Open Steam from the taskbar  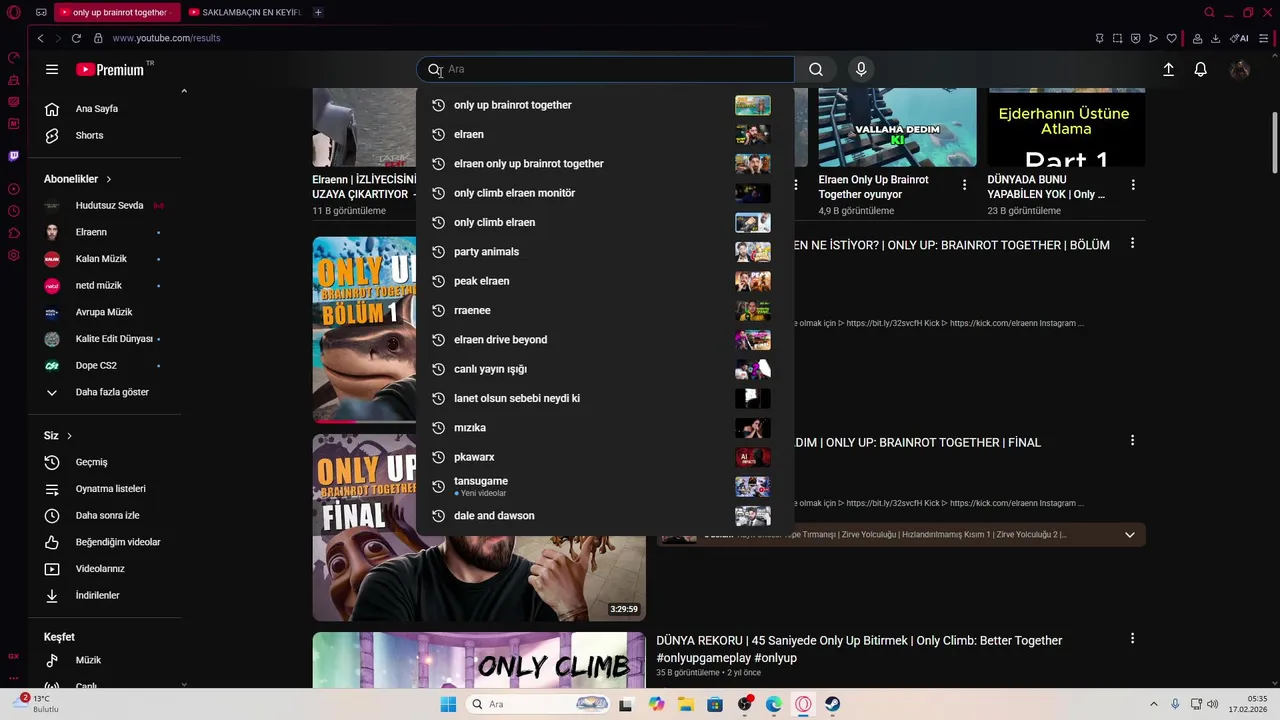(x=832, y=704)
